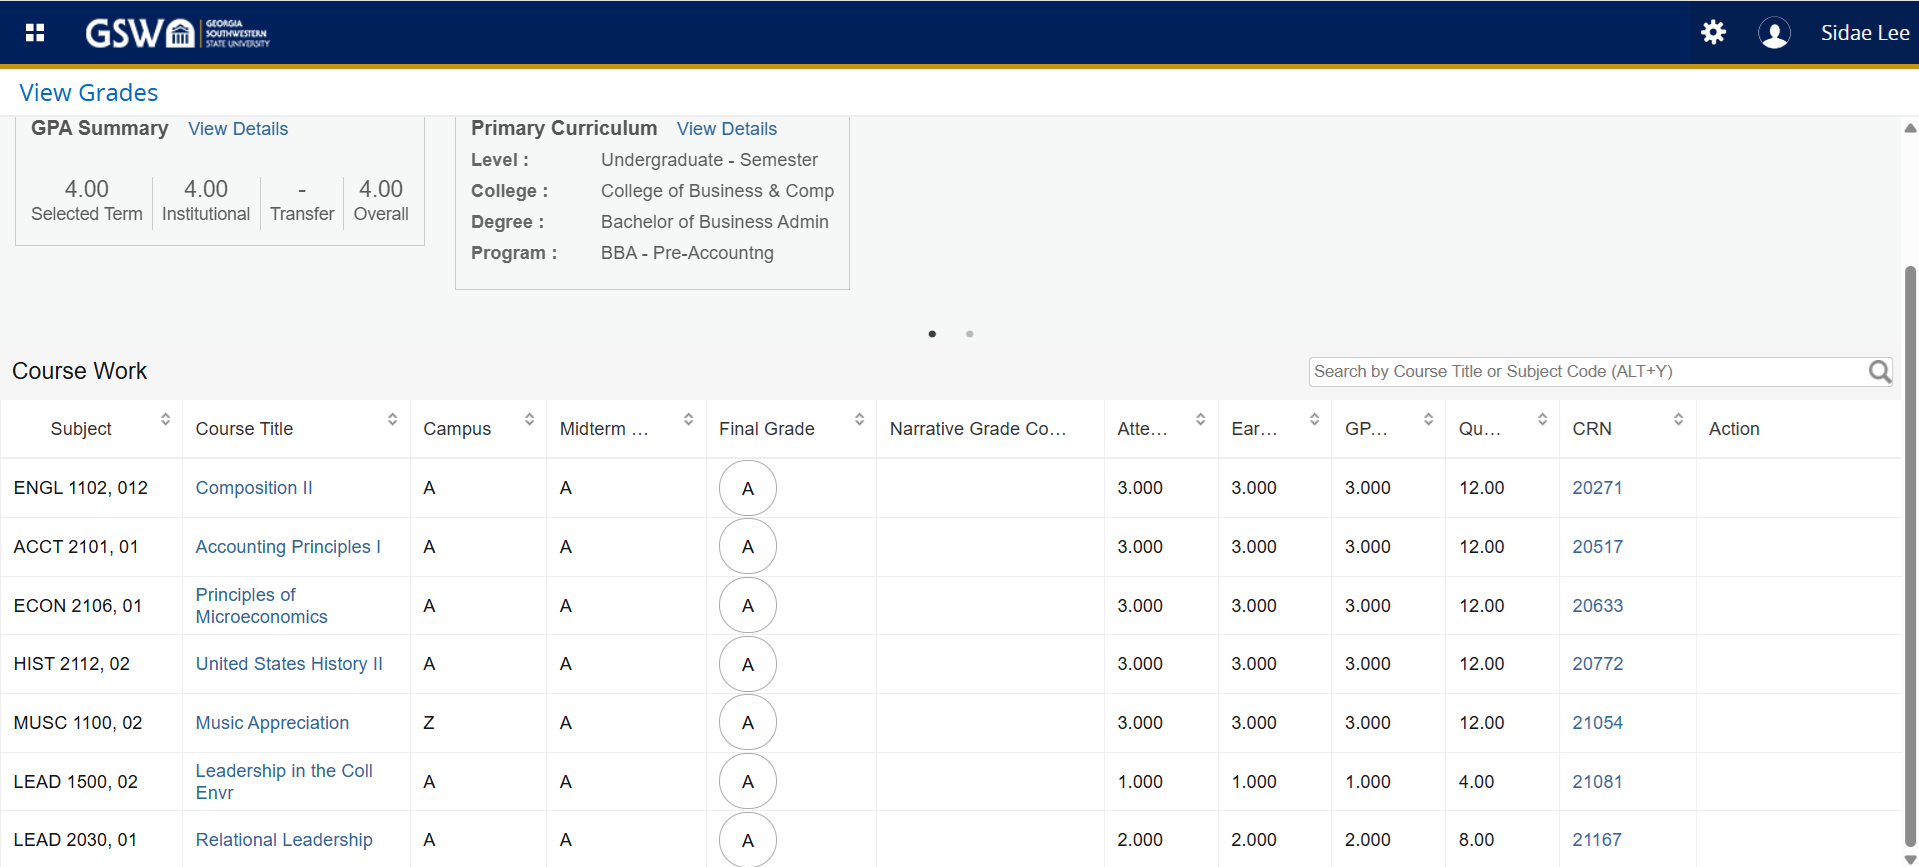This screenshot has width=1919, height=867.
Task: Open the apps grid menu icon
Action: click(x=35, y=33)
